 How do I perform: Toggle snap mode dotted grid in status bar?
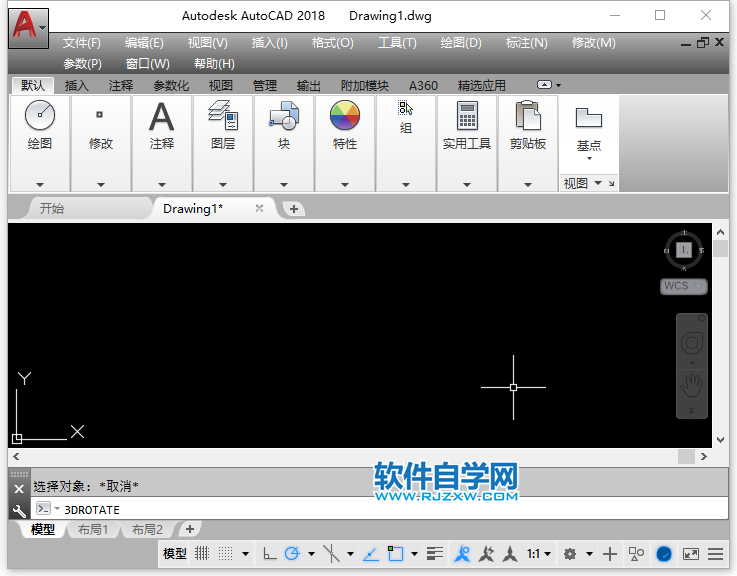tap(226, 553)
